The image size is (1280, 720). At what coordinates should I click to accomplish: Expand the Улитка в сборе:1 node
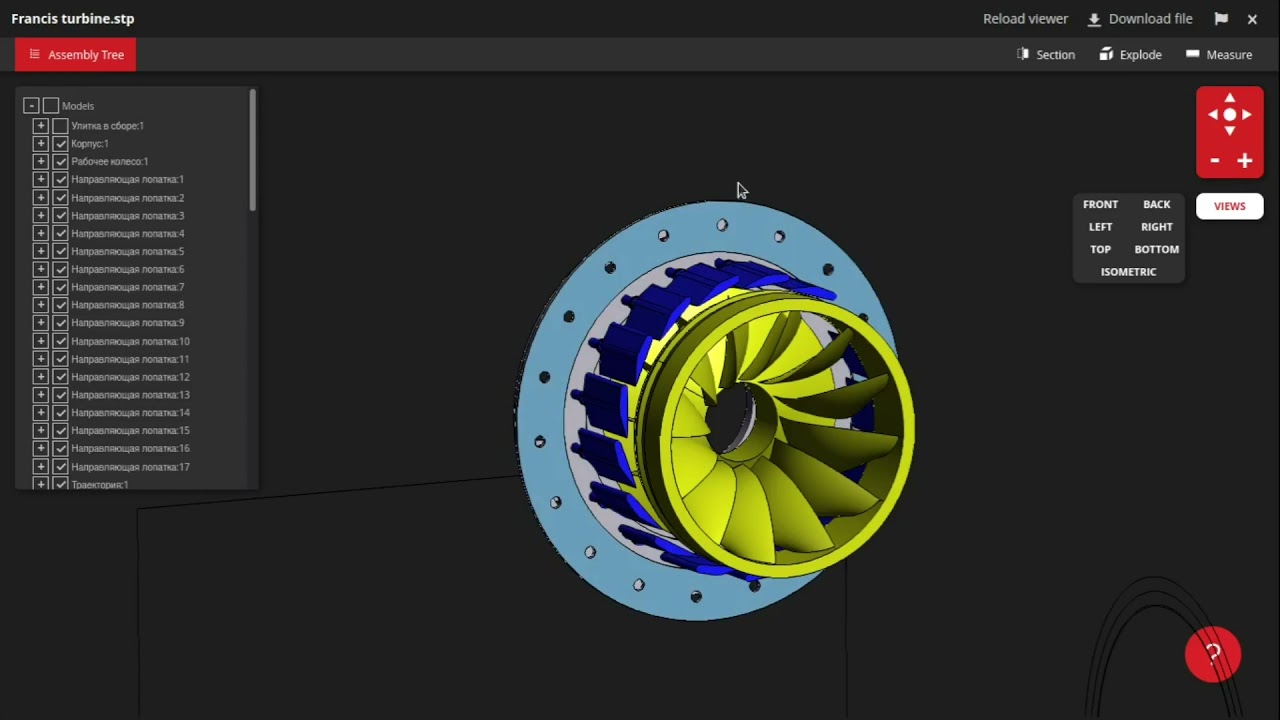[x=40, y=126]
